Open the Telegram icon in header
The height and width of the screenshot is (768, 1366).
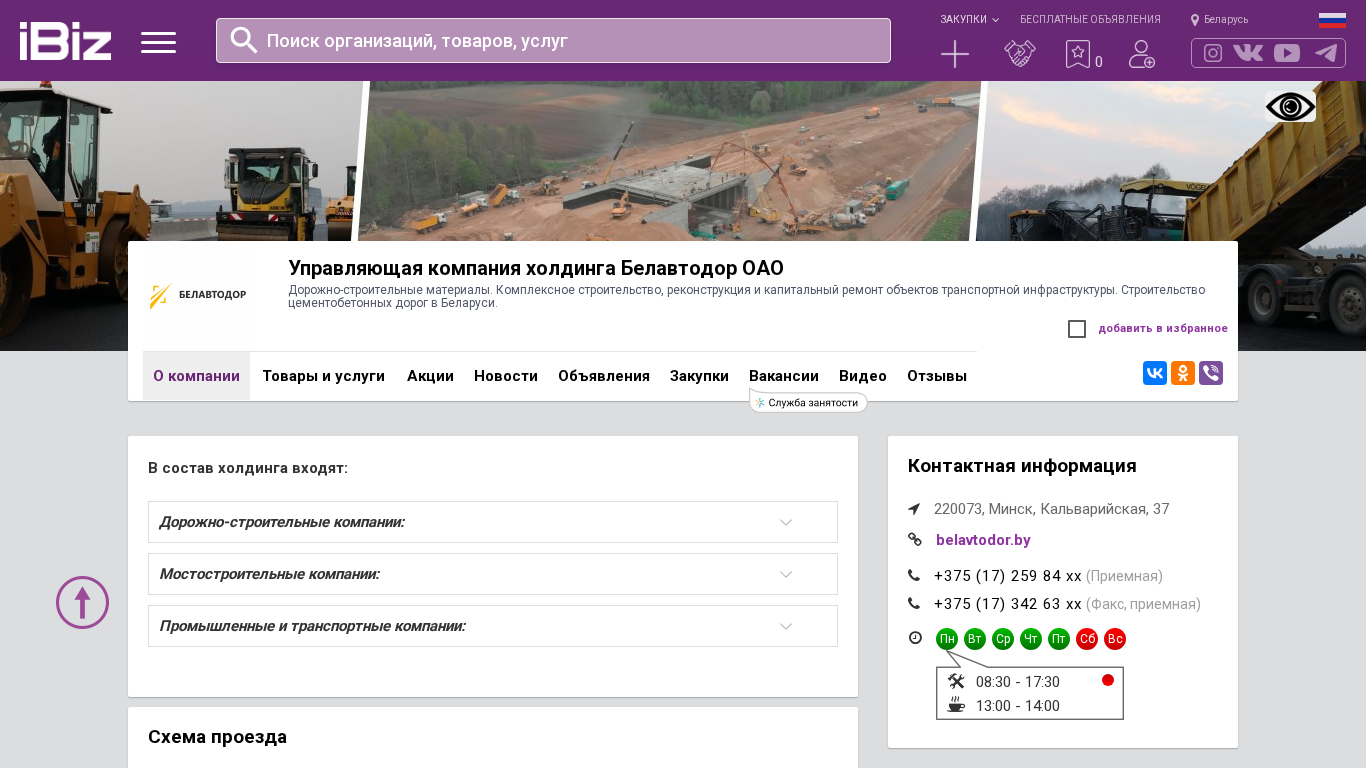point(1326,53)
